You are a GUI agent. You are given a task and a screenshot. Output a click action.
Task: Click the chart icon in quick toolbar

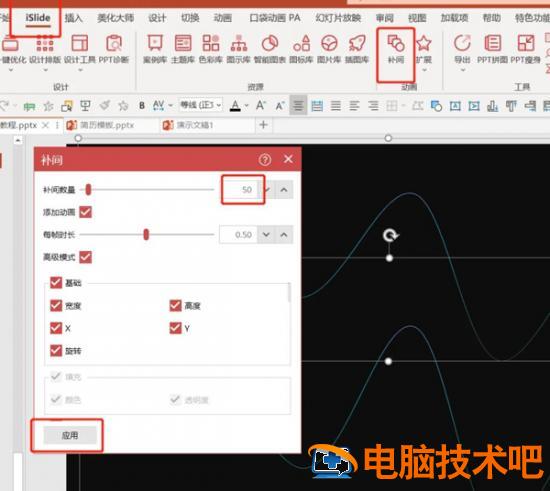click(492, 105)
